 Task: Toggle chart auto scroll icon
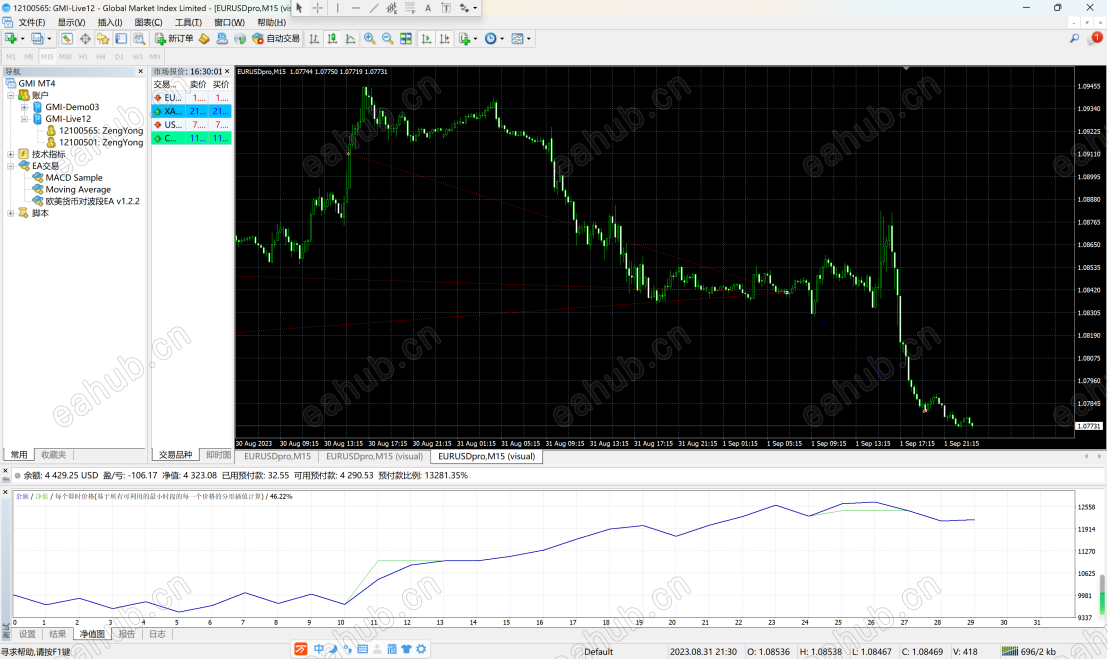tap(426, 39)
